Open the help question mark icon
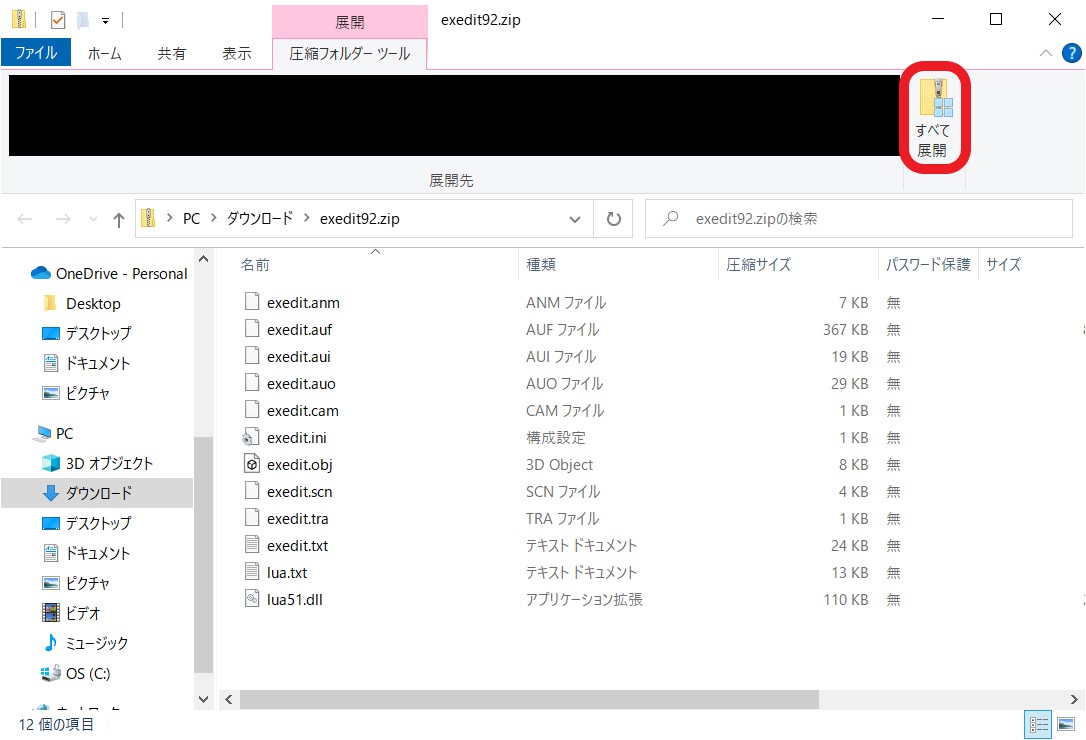Image resolution: width=1086 pixels, height=740 pixels. (1071, 53)
